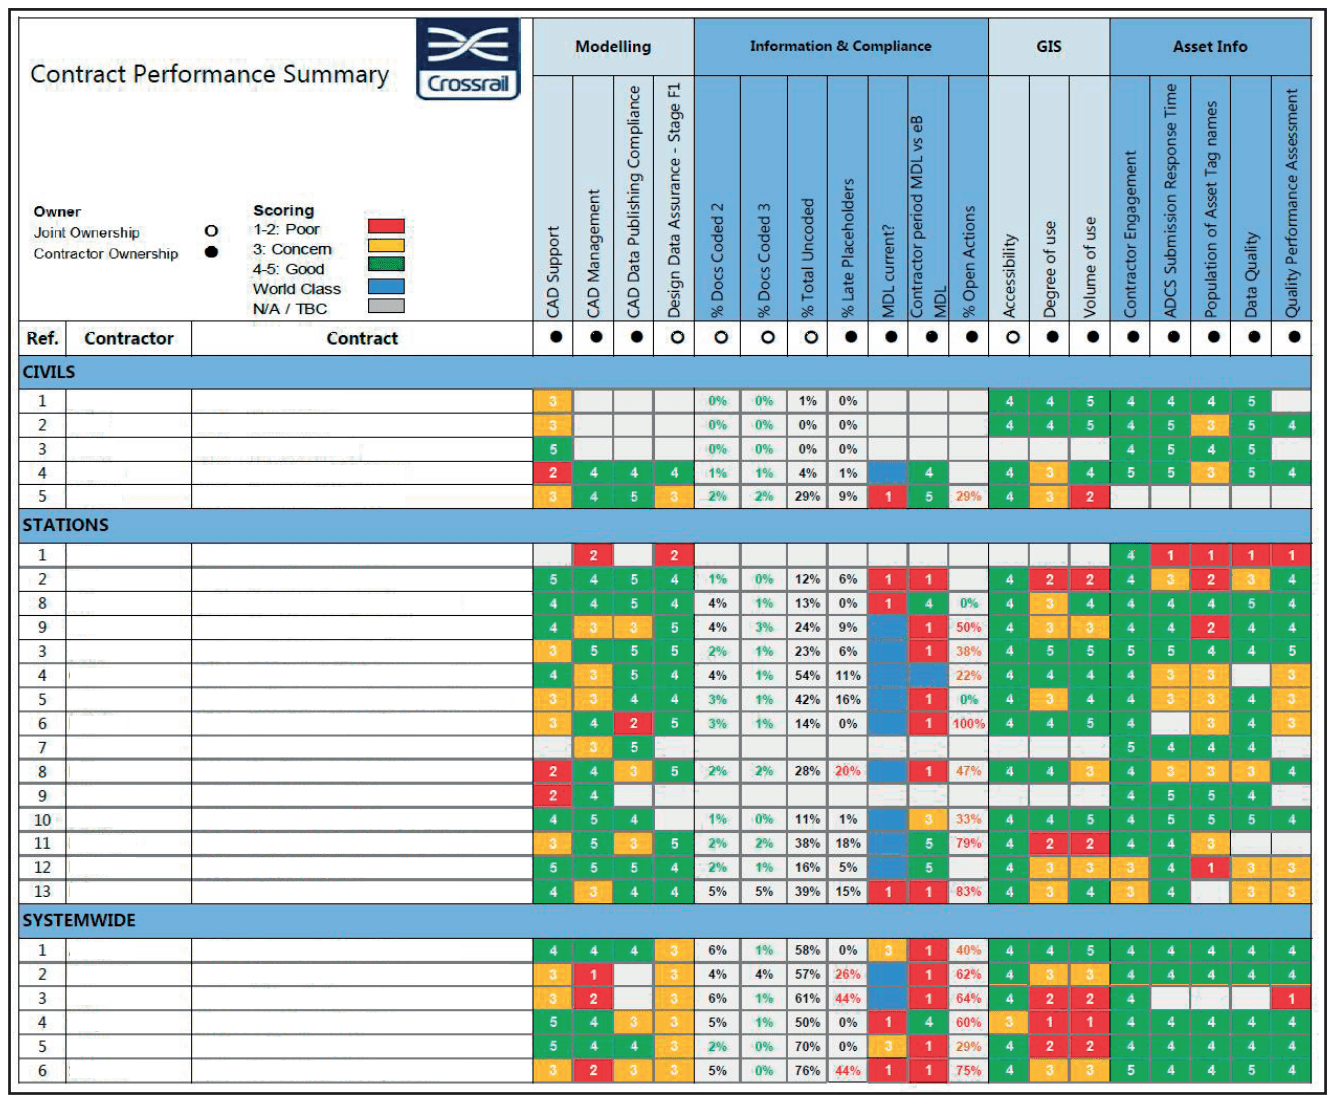The image size is (1334, 1104).
Task: Click the Contract Performance Summary title
Action: (x=209, y=74)
